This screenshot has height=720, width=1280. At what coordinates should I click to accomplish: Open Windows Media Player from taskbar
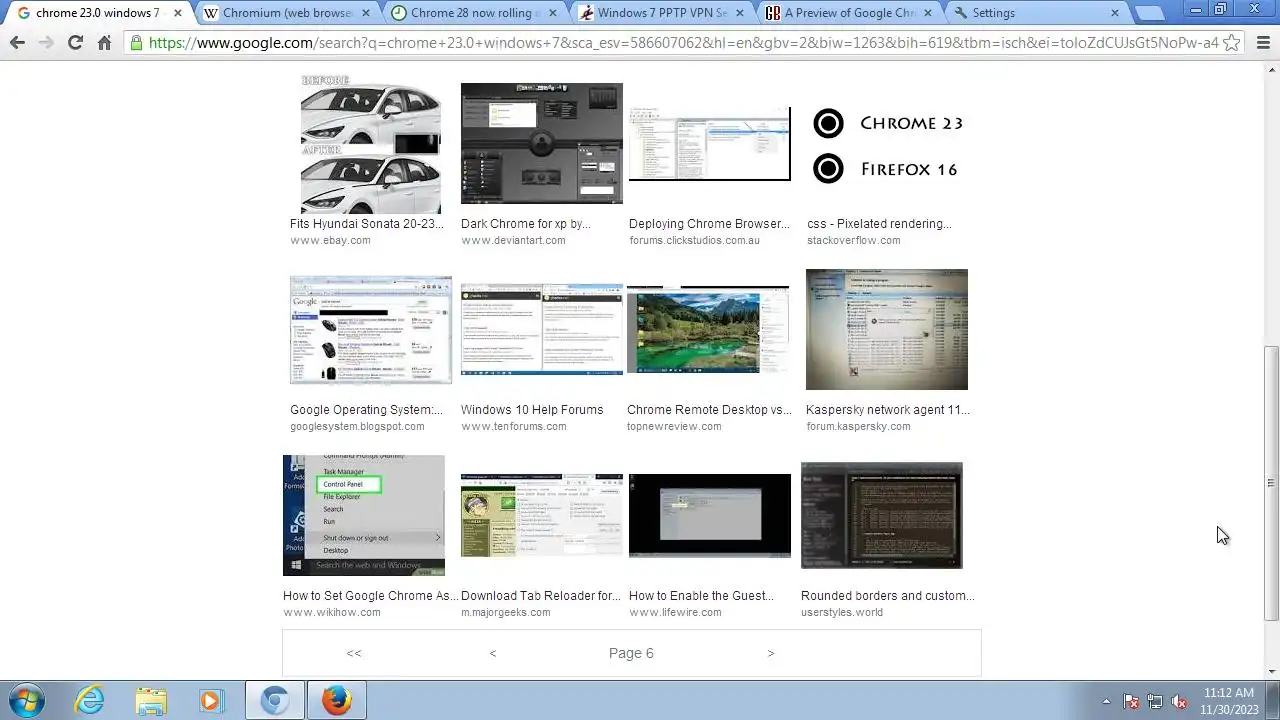211,700
